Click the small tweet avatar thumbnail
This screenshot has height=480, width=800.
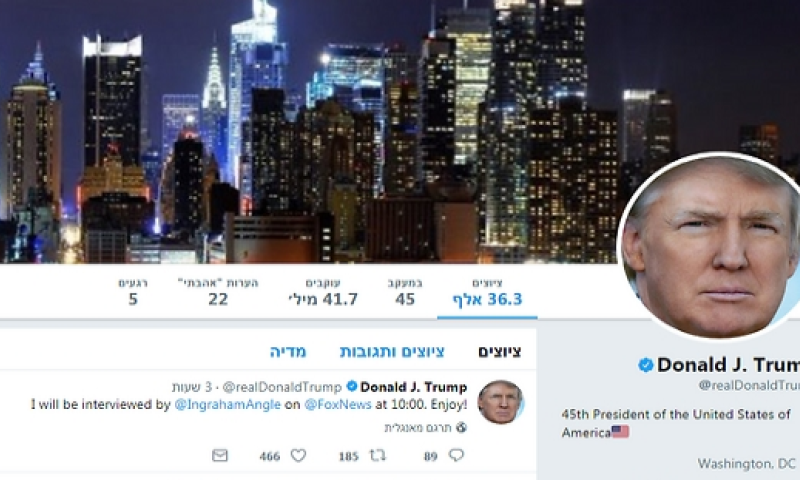501,402
